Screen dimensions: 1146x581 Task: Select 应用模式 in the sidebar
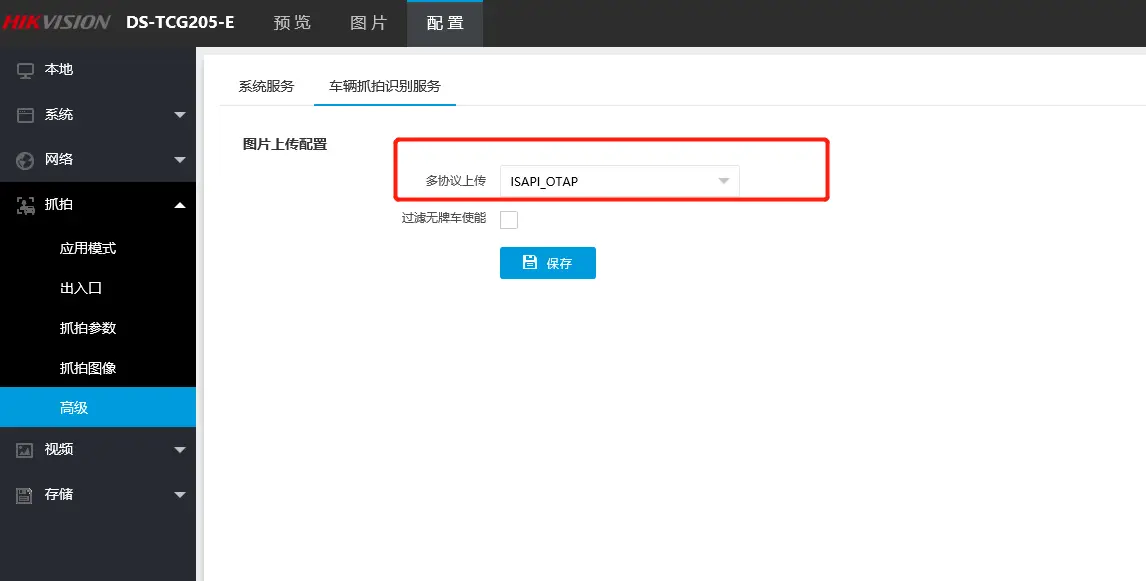88,248
